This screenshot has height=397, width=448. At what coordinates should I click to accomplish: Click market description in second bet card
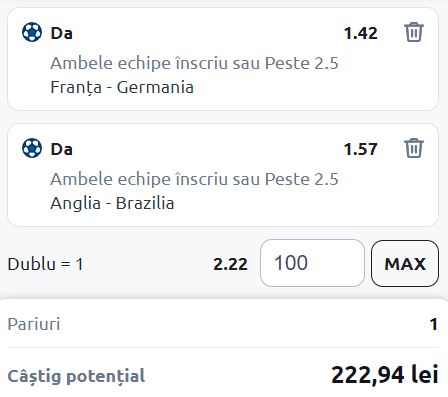(x=194, y=179)
